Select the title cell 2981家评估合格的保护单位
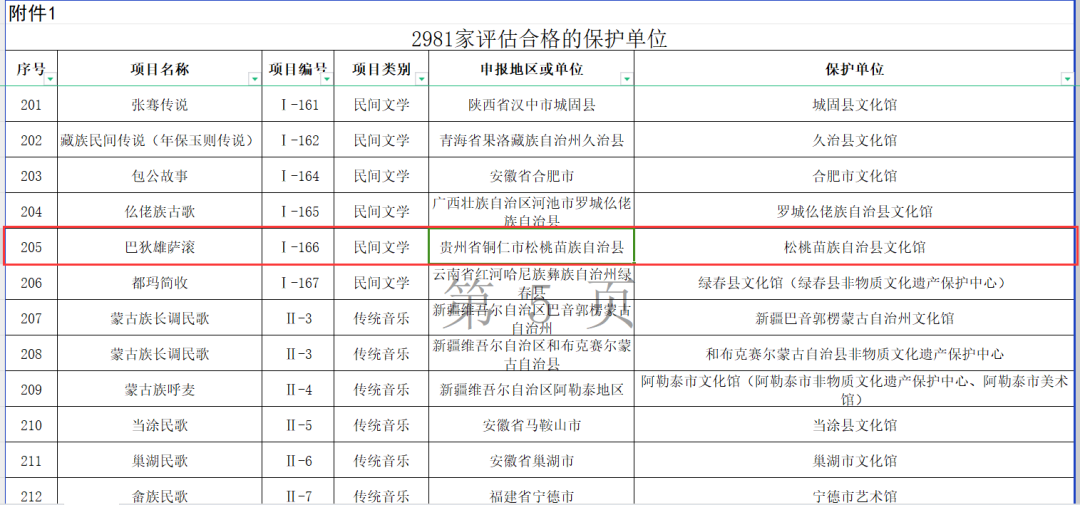The width and height of the screenshot is (1080, 505). (539, 39)
